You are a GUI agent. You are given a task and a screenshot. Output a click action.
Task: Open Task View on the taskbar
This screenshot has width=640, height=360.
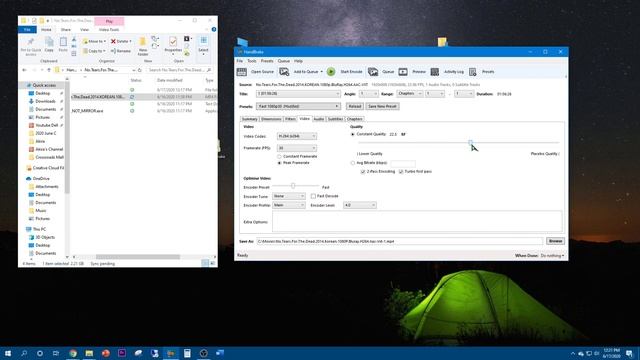point(56,353)
